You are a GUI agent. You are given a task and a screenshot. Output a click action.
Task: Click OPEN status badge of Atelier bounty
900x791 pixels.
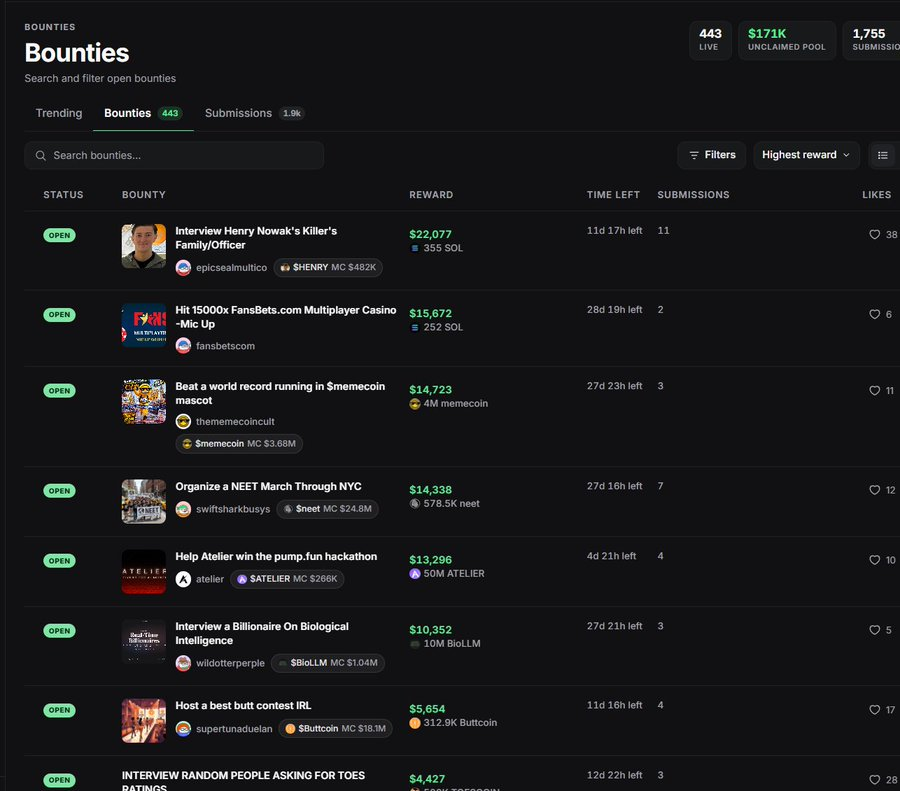coord(59,561)
